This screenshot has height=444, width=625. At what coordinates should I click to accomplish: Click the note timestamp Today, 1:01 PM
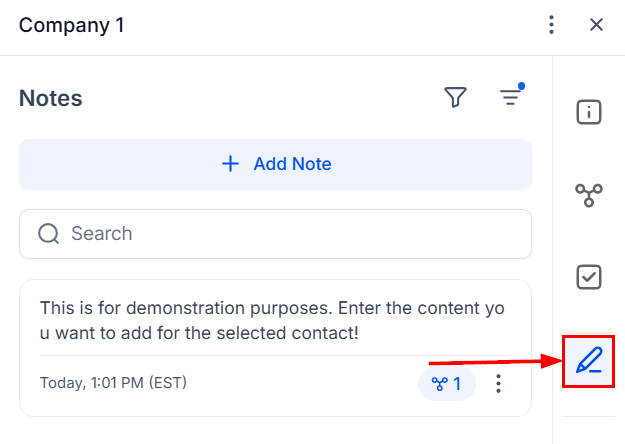click(x=113, y=382)
